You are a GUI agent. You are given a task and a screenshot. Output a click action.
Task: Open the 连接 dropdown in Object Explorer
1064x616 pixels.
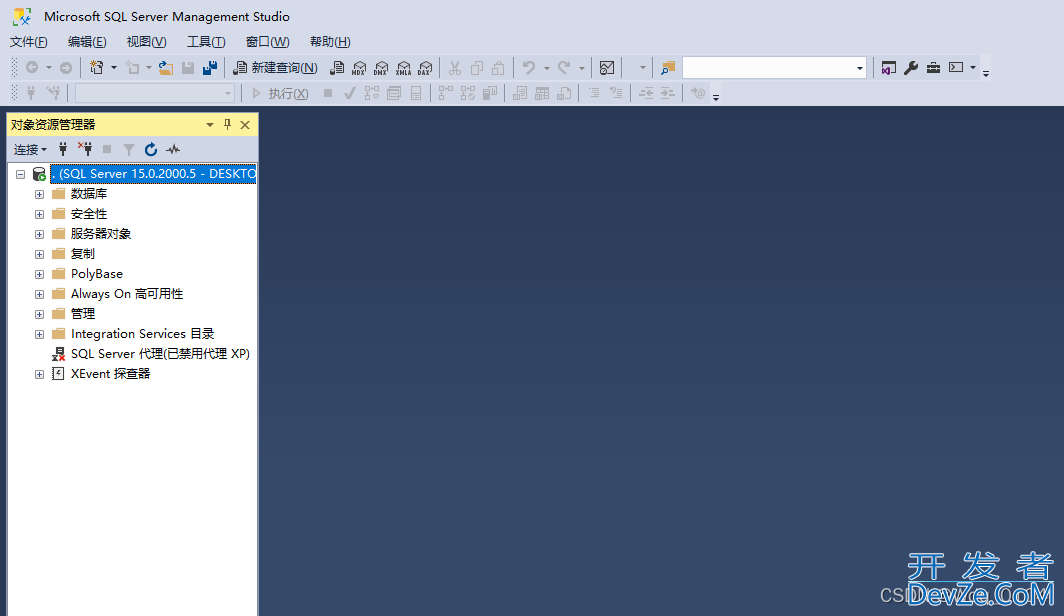pos(31,149)
